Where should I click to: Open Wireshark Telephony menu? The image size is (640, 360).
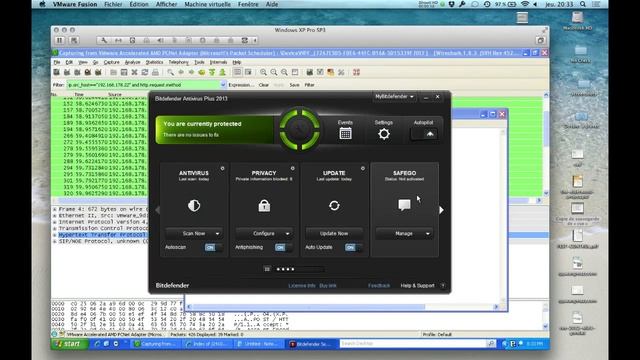[x=179, y=62]
